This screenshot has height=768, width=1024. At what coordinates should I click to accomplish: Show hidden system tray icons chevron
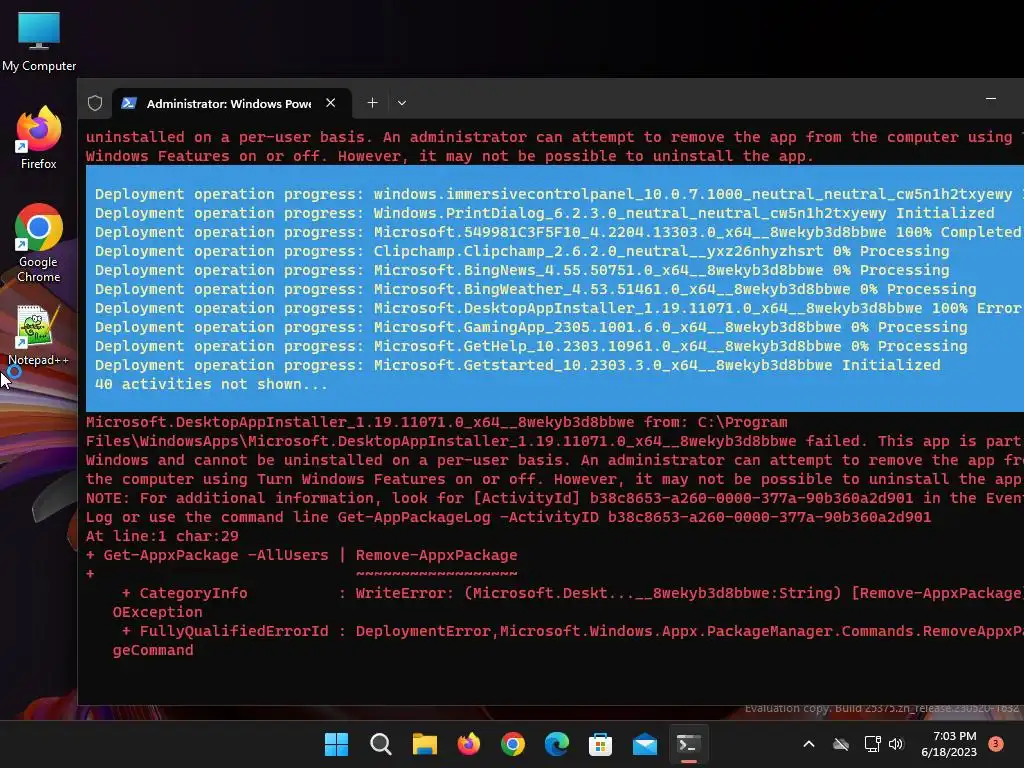pyautogui.click(x=808, y=744)
